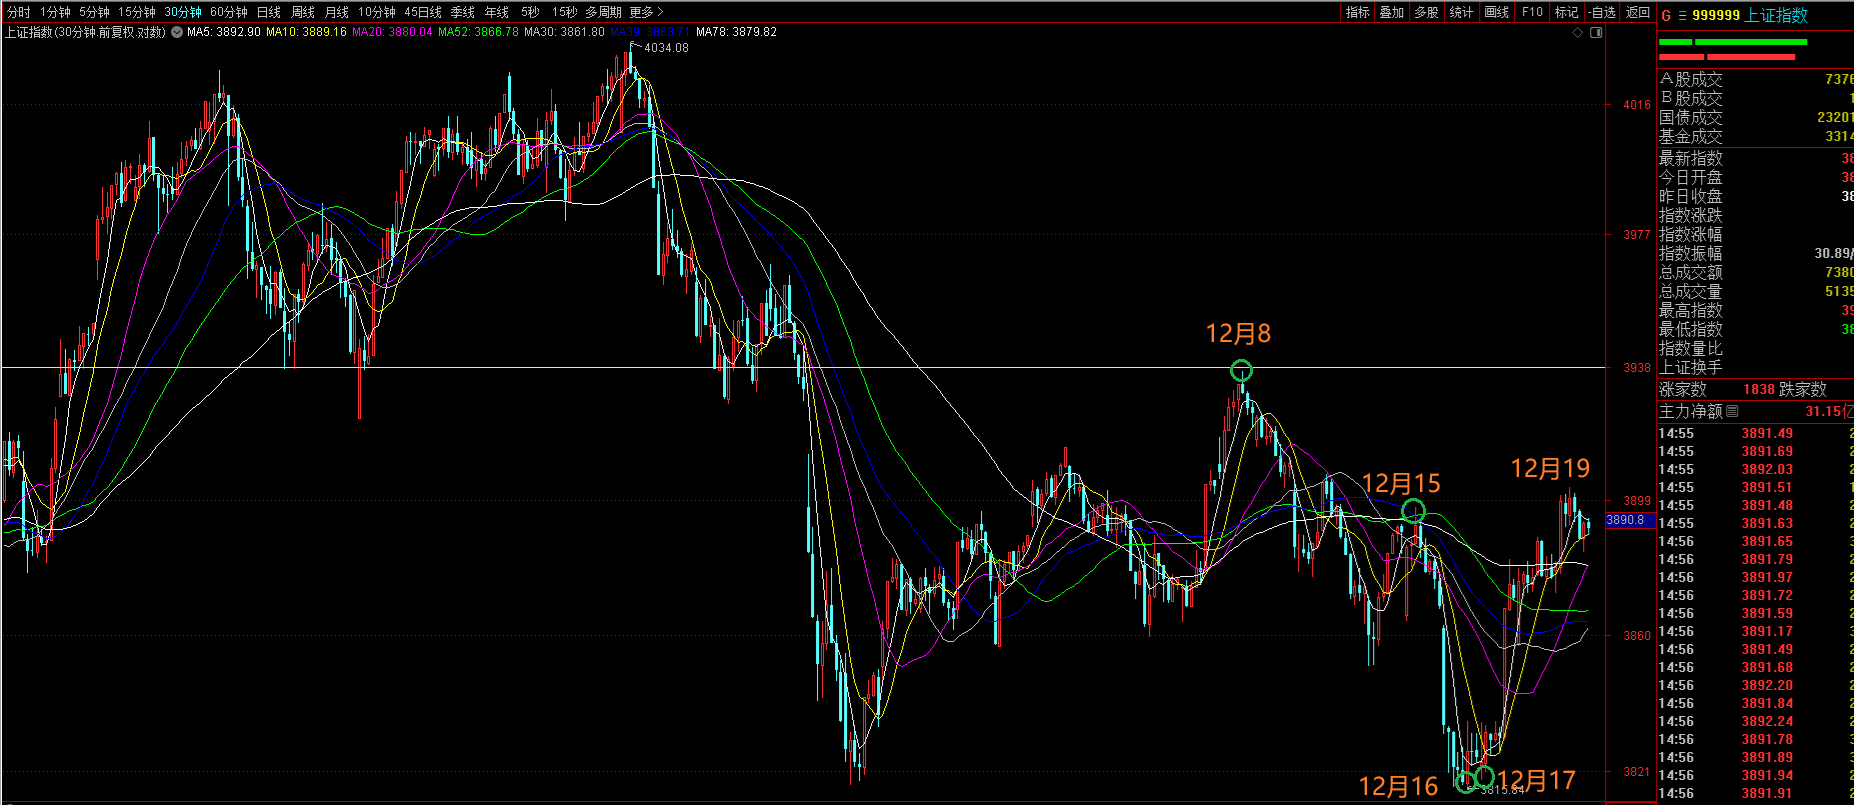Switch to 周线 weekly chart
1854x805 pixels.
[x=303, y=12]
